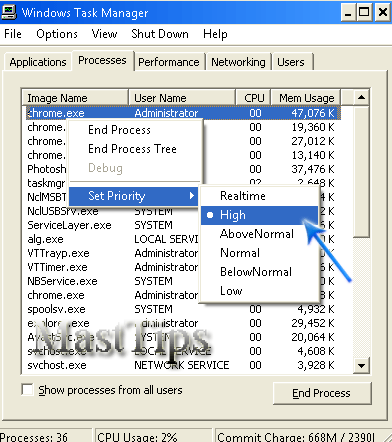
Task: Sort by Image Name column header
Action: coord(75,98)
